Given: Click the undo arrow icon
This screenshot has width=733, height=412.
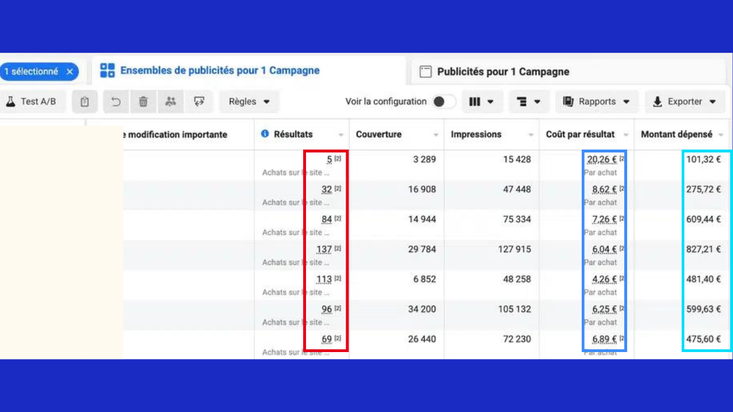Looking at the screenshot, I should [x=115, y=101].
